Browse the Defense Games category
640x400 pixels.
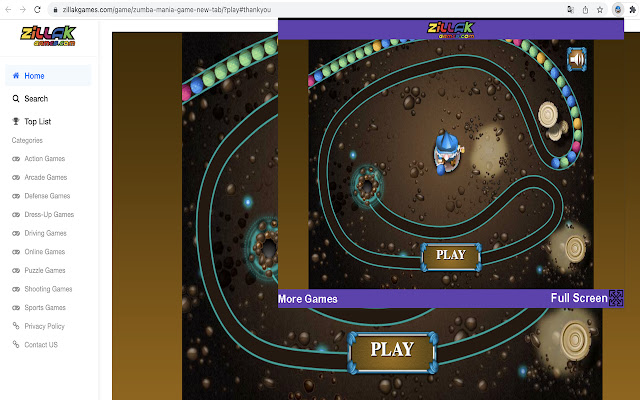(x=47, y=196)
